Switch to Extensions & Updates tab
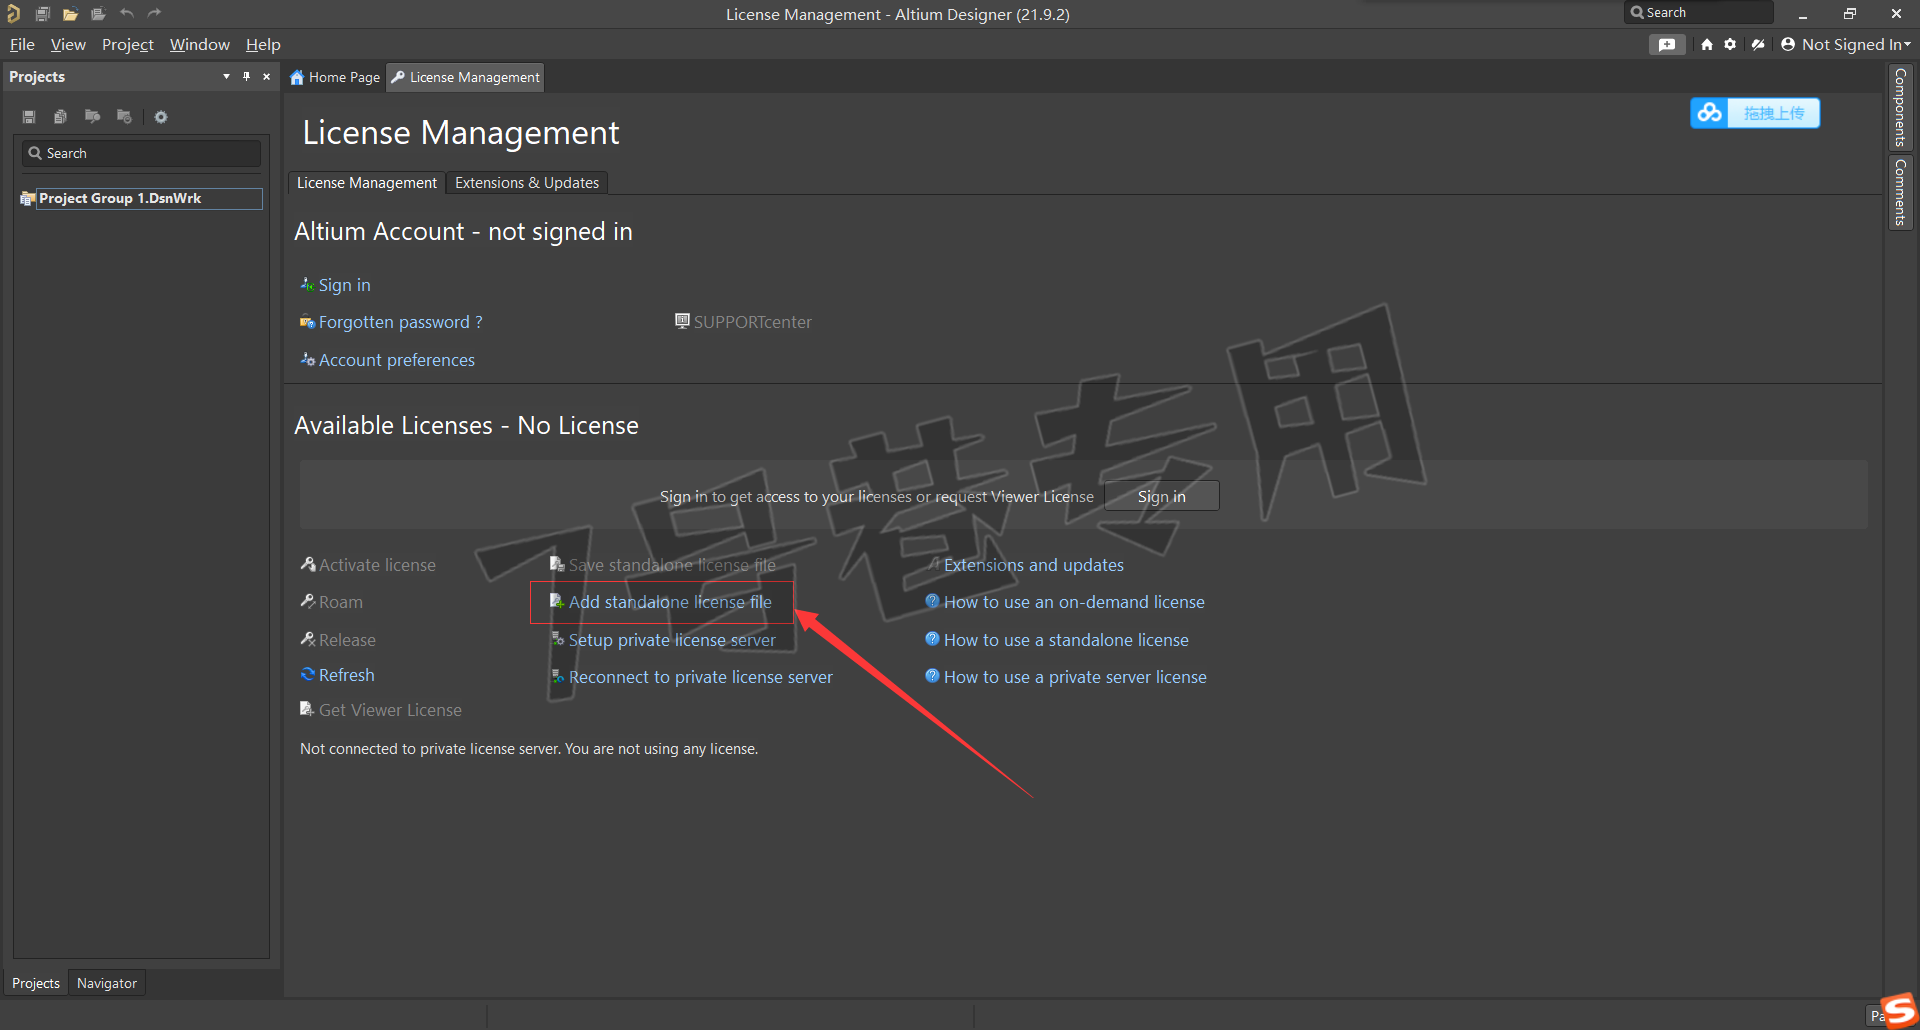 [x=527, y=183]
